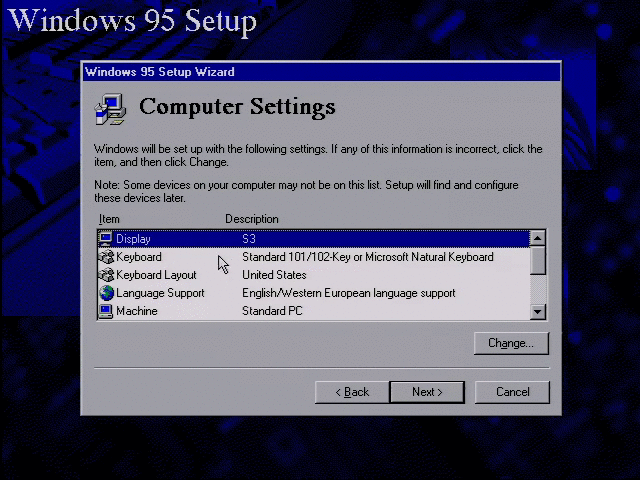Cancel the Windows 95 setup

[512, 392]
